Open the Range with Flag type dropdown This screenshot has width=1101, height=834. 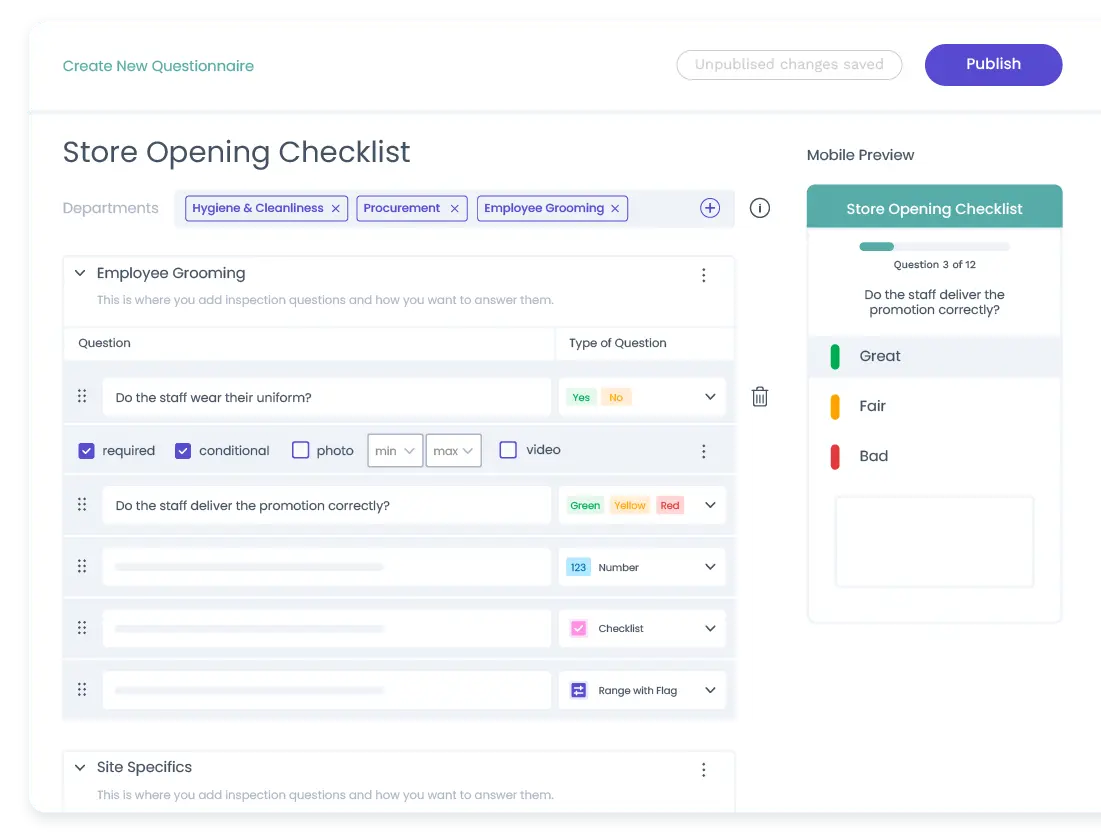click(710, 690)
